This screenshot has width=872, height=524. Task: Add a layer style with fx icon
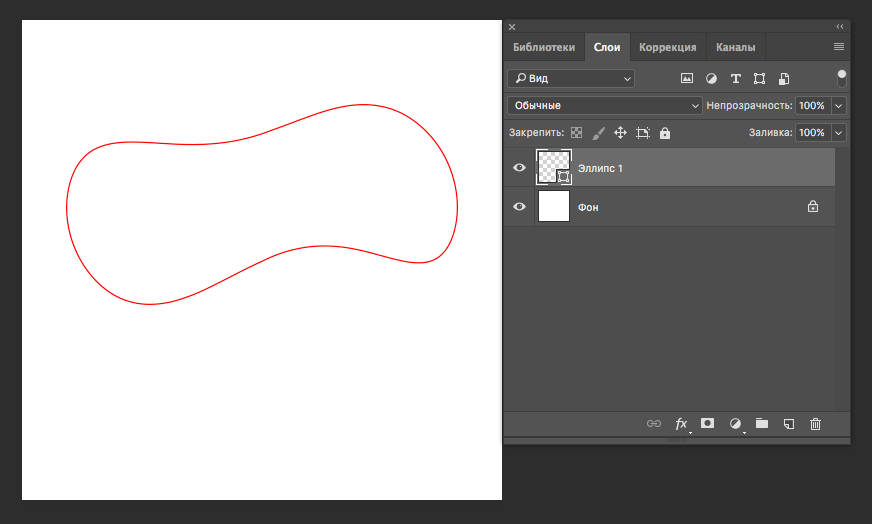(681, 424)
